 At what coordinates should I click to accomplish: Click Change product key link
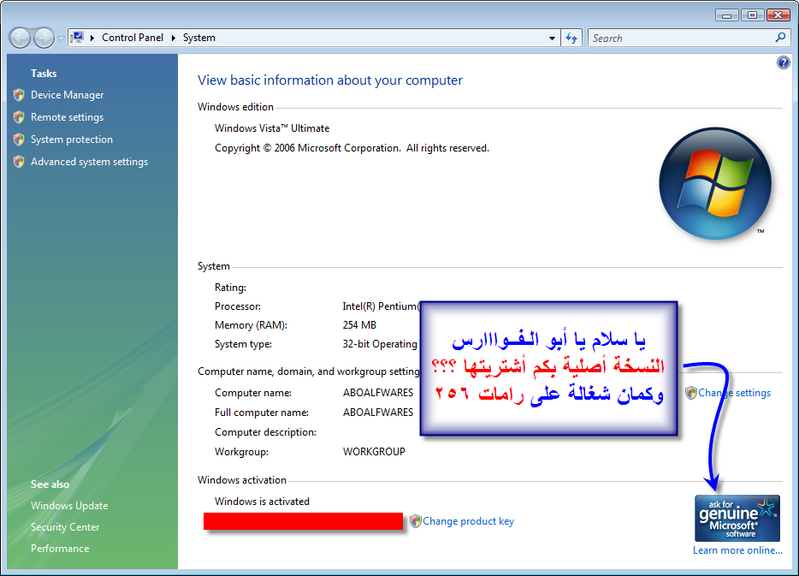[x=468, y=521]
